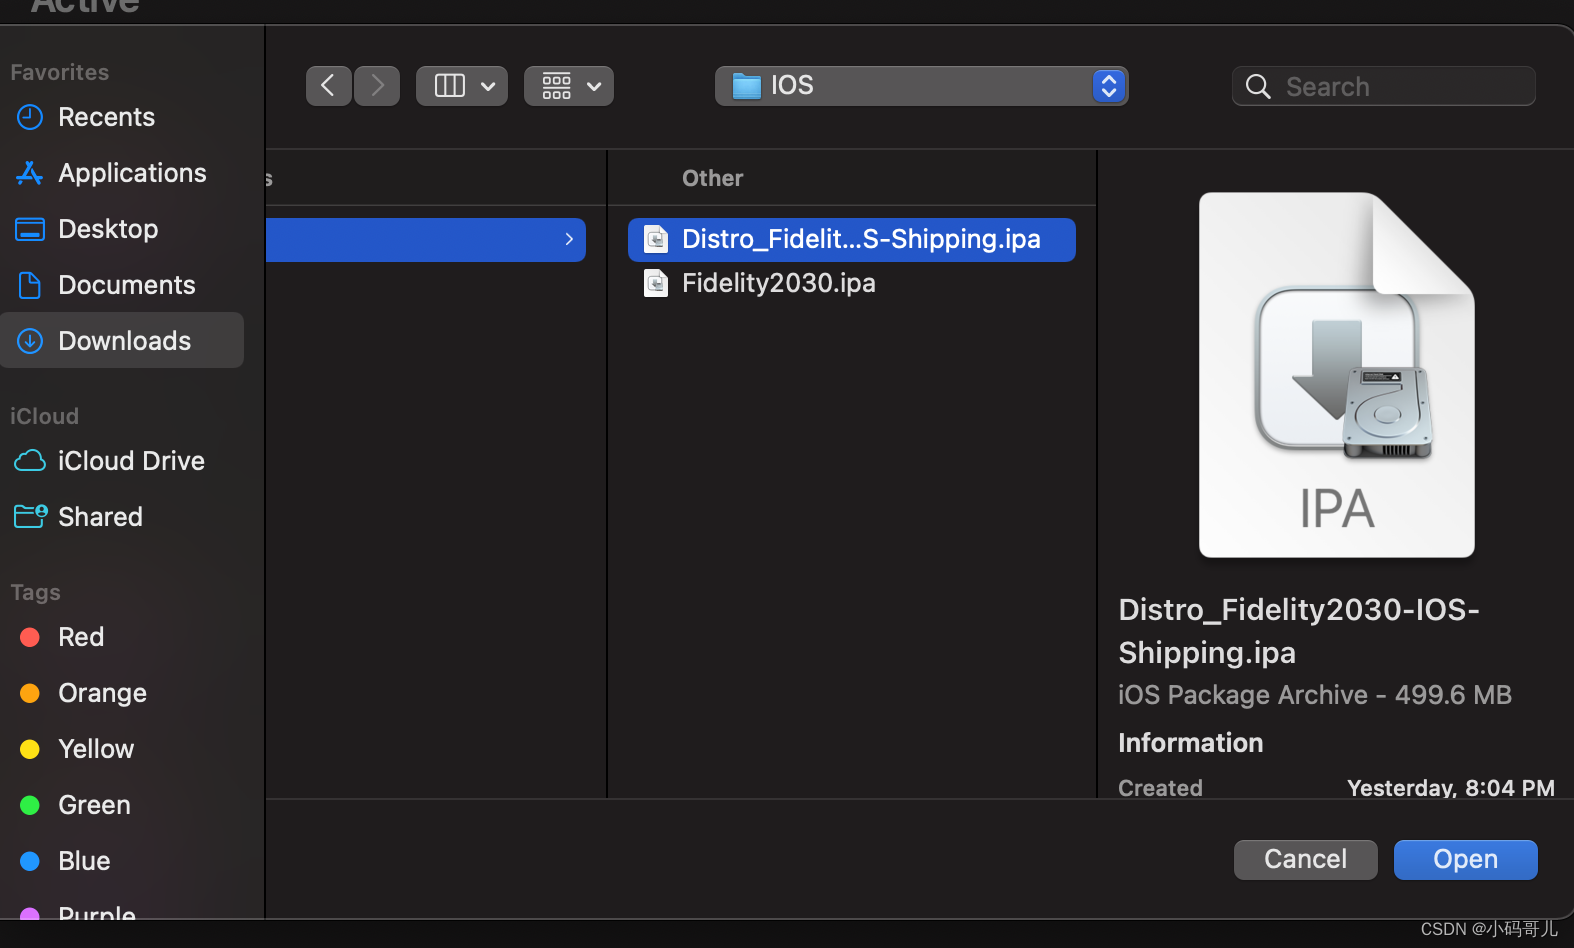The width and height of the screenshot is (1574, 948).
Task: Go forward with the right arrow button
Action: [377, 86]
